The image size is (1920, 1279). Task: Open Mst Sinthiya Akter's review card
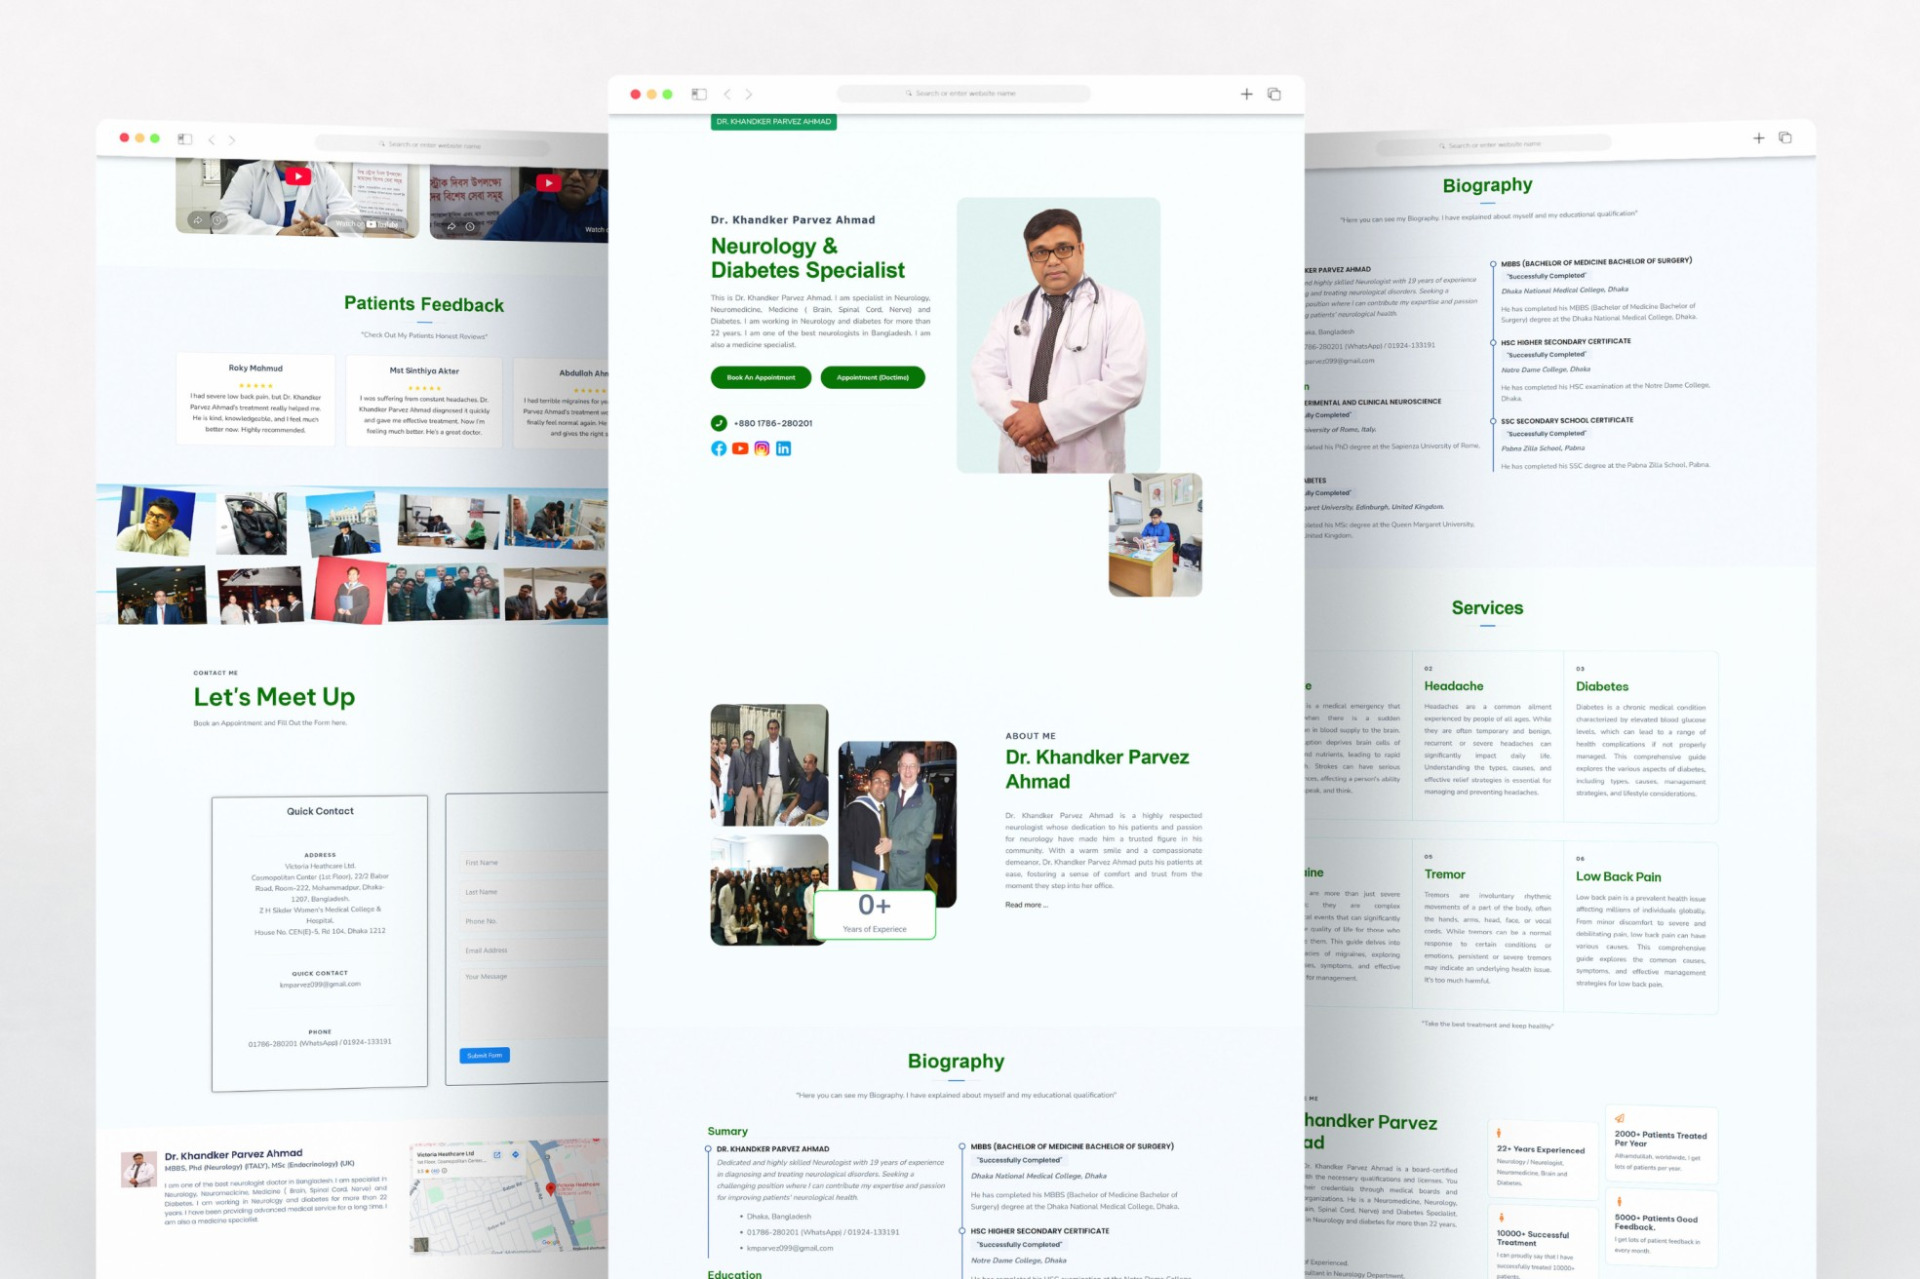point(424,402)
